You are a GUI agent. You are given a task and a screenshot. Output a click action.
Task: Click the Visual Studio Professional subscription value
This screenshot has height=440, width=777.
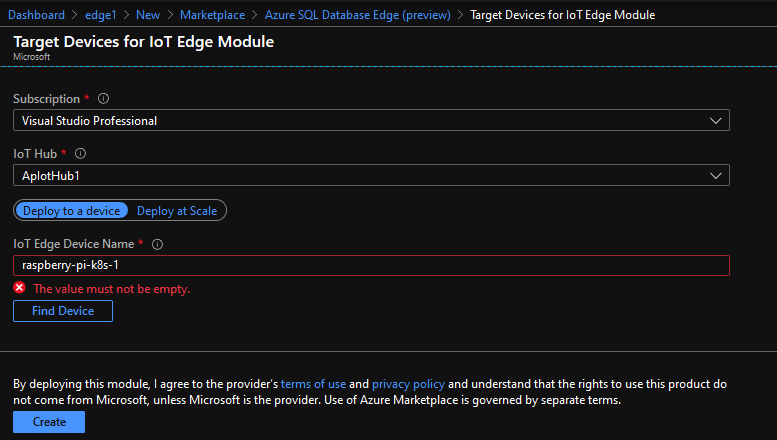click(90, 120)
